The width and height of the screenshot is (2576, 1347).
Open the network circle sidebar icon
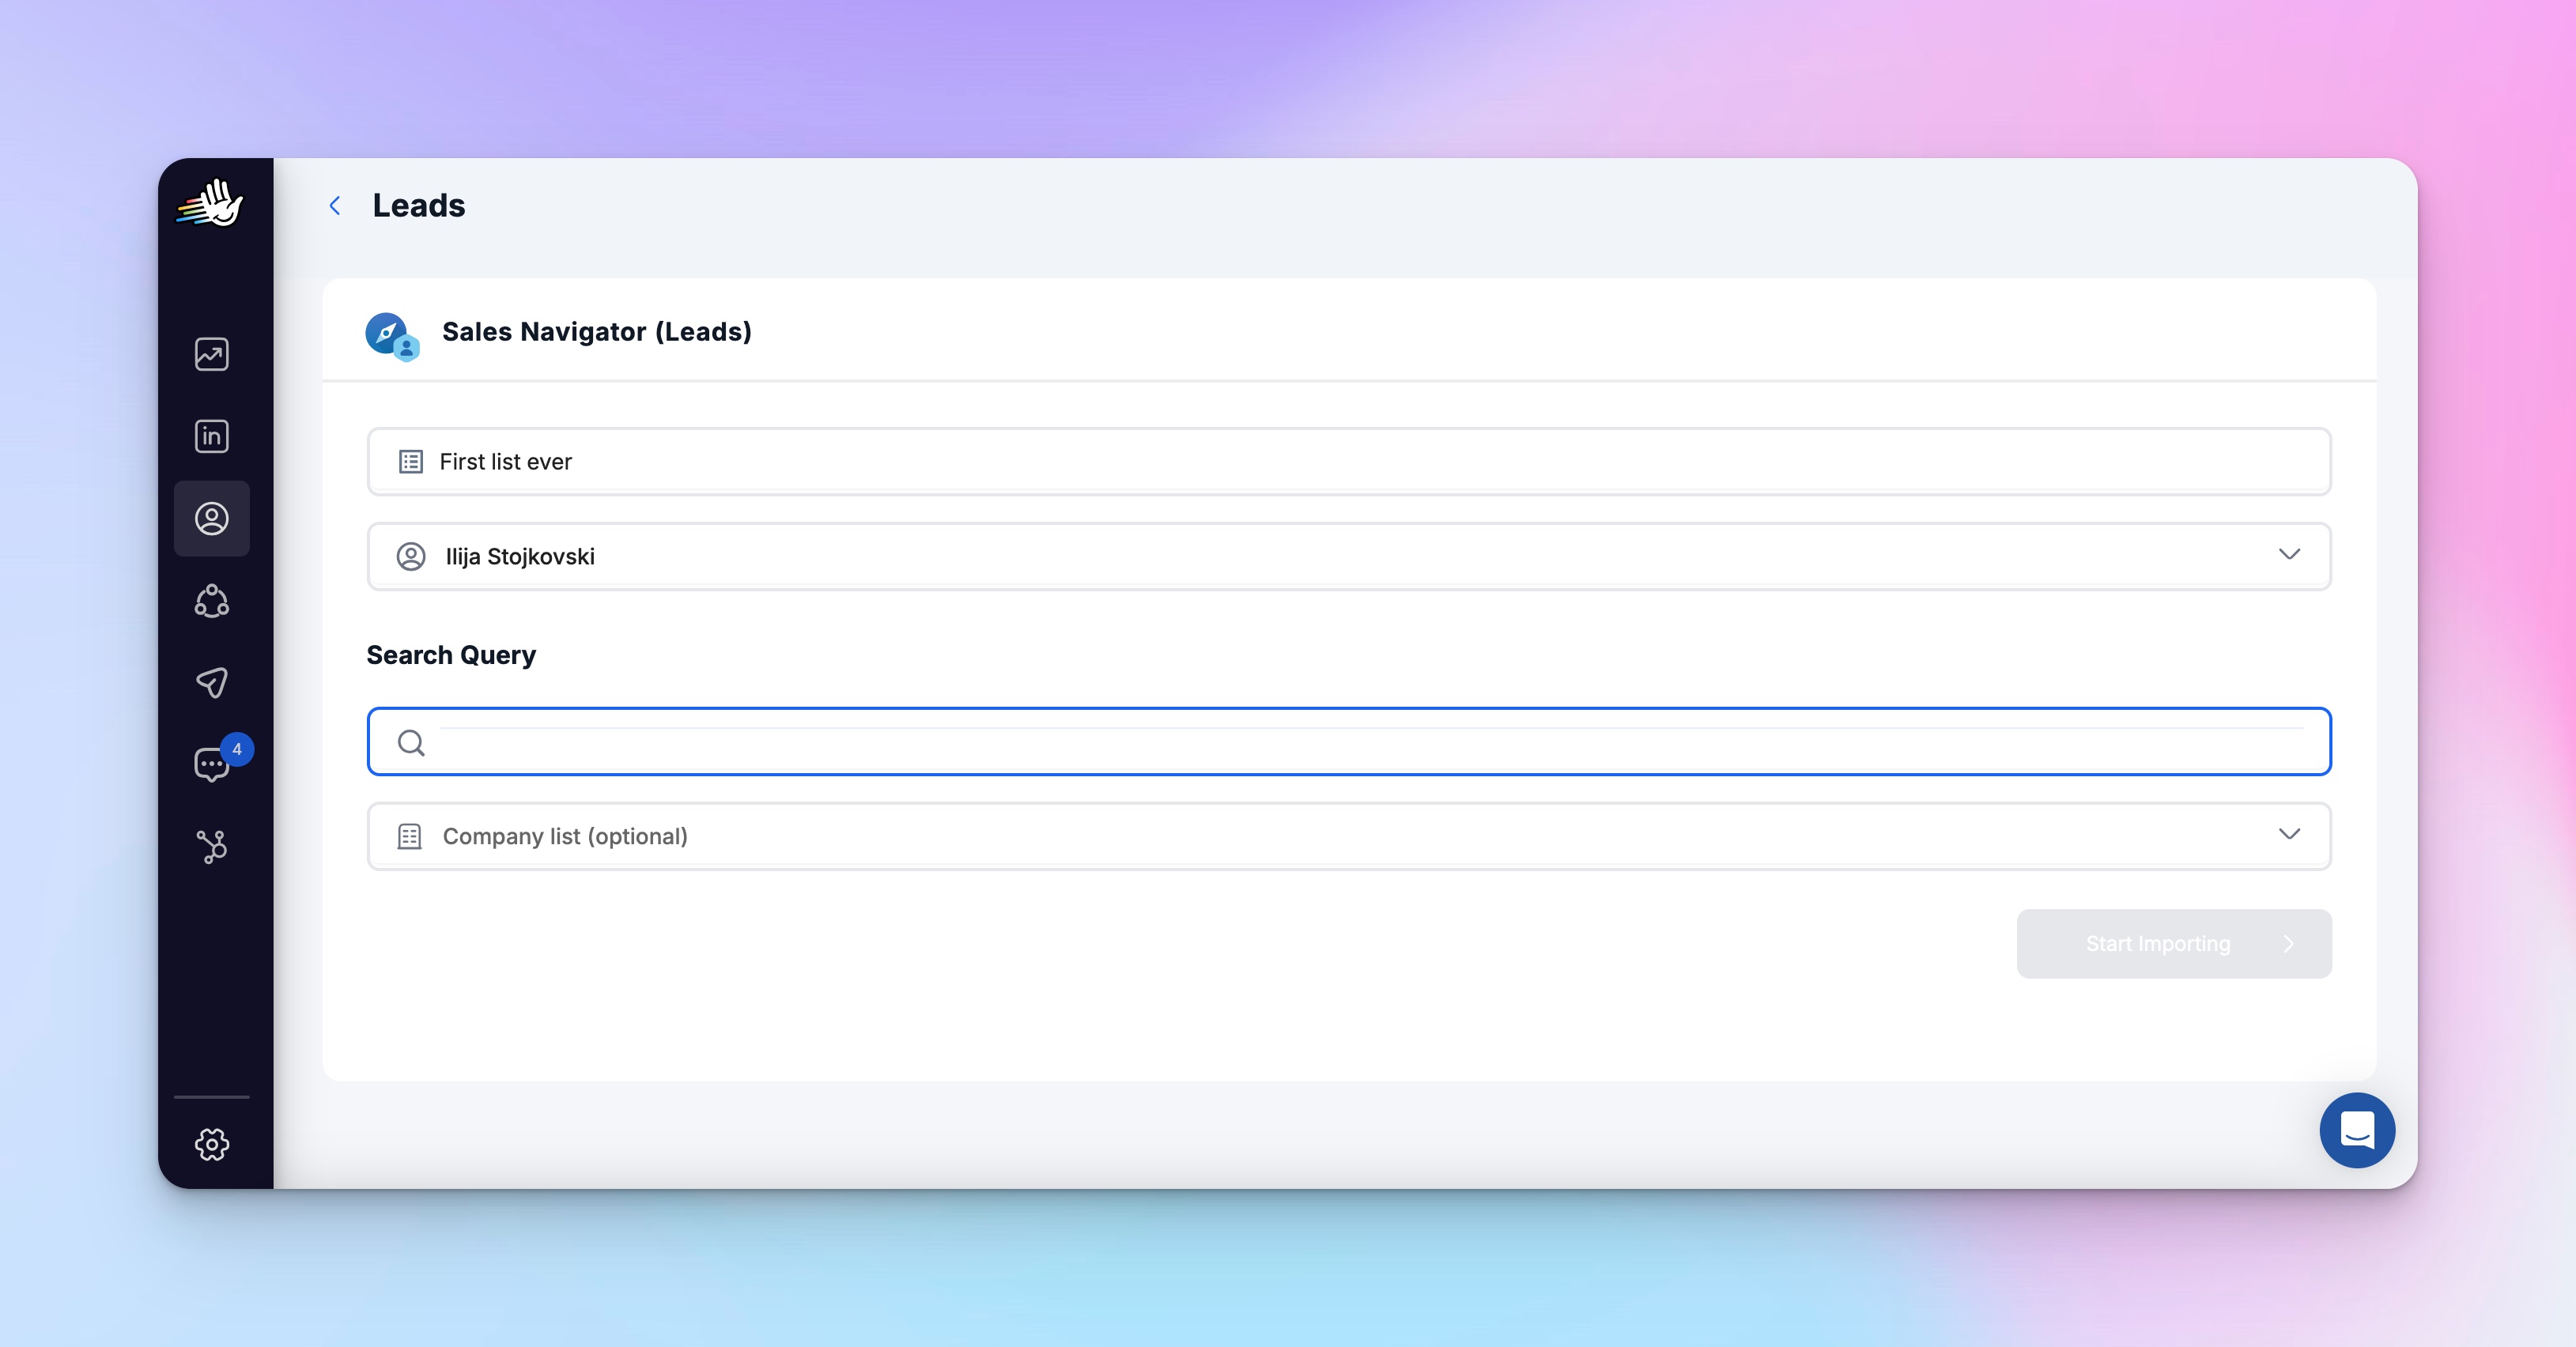coord(211,601)
